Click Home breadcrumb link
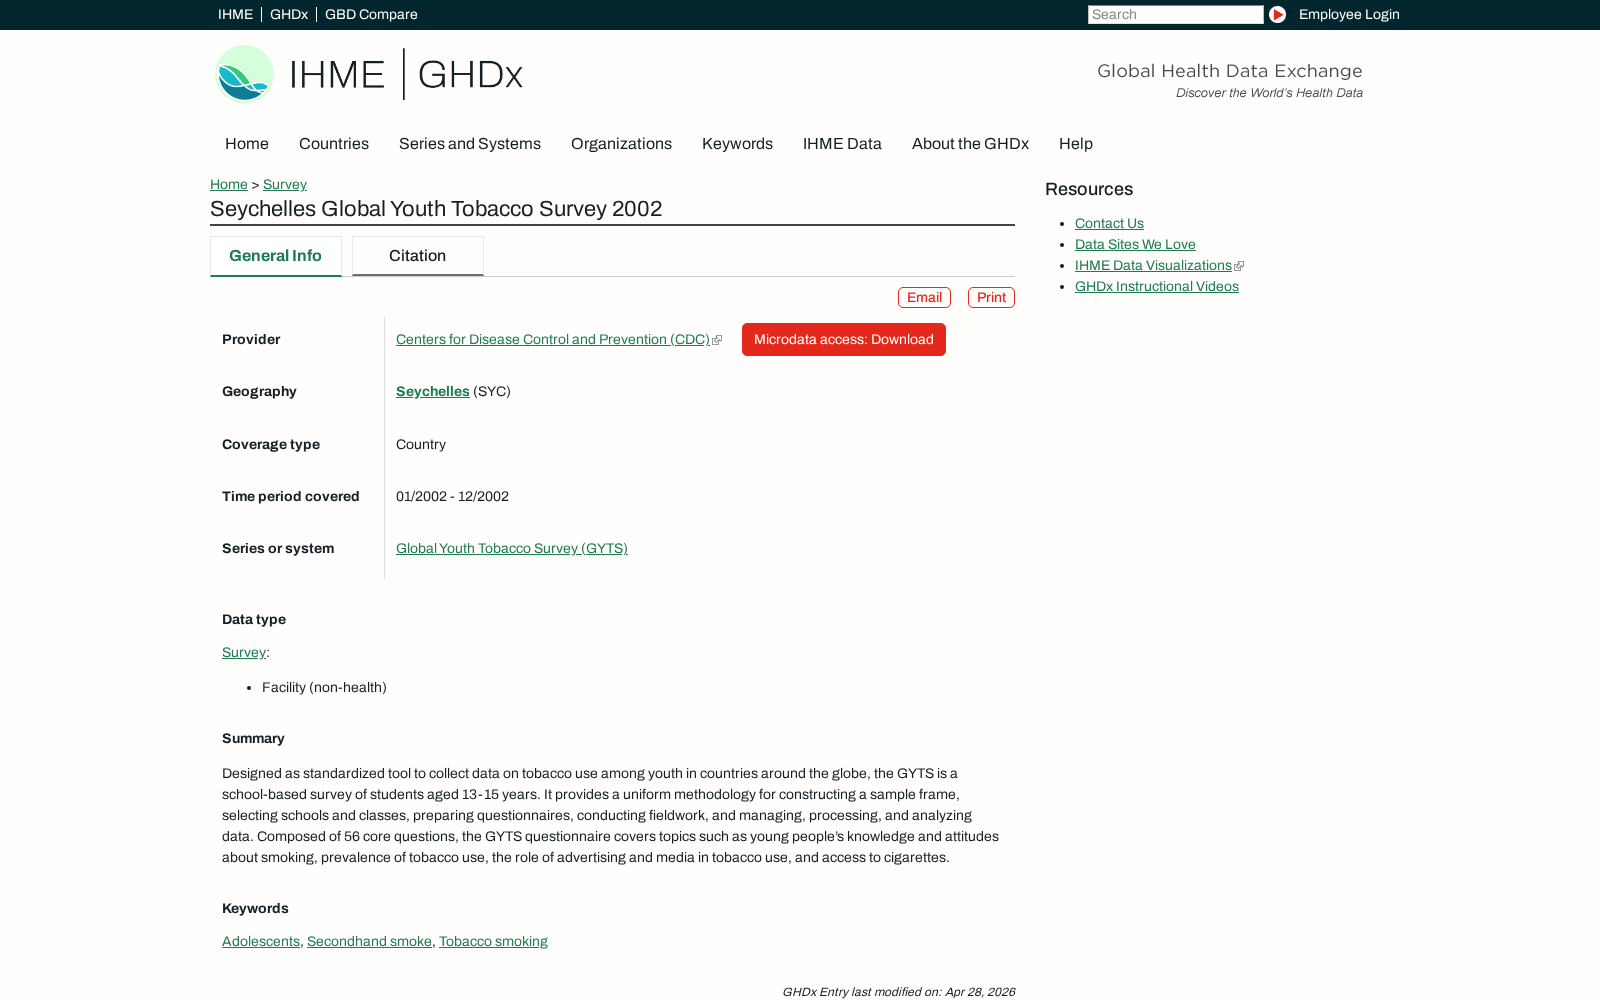The height and width of the screenshot is (1000, 1600). pos(229,184)
